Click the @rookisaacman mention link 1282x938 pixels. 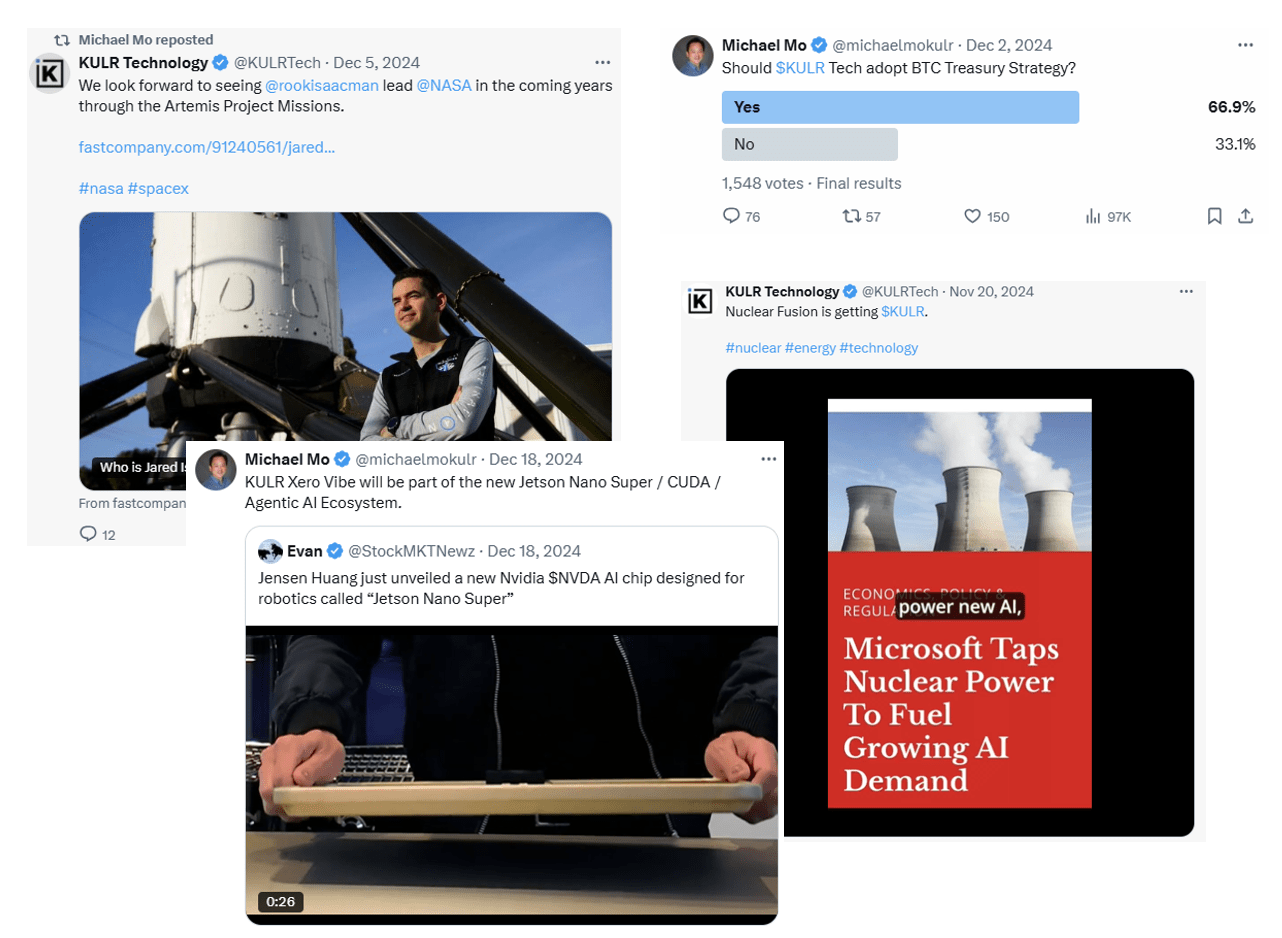click(322, 85)
